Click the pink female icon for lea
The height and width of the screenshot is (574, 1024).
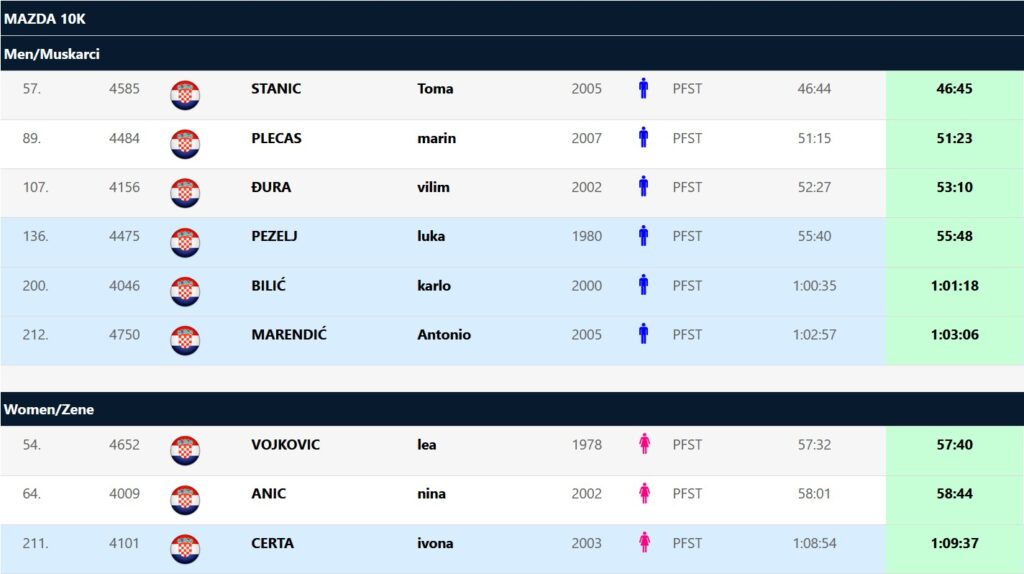click(x=643, y=444)
